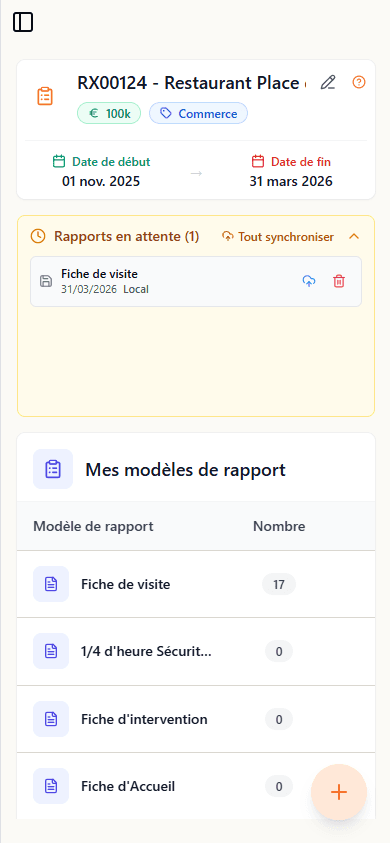Edit project with pencil icon

[328, 82]
